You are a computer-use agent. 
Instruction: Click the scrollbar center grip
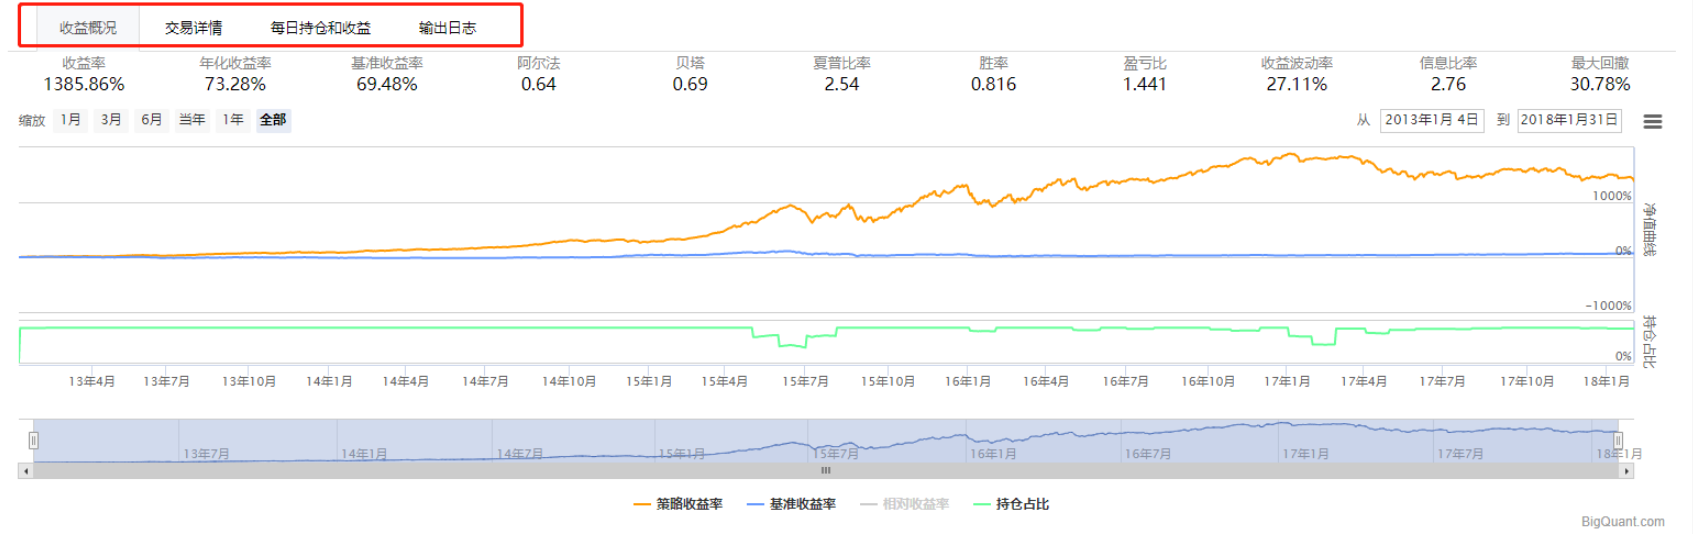(826, 470)
